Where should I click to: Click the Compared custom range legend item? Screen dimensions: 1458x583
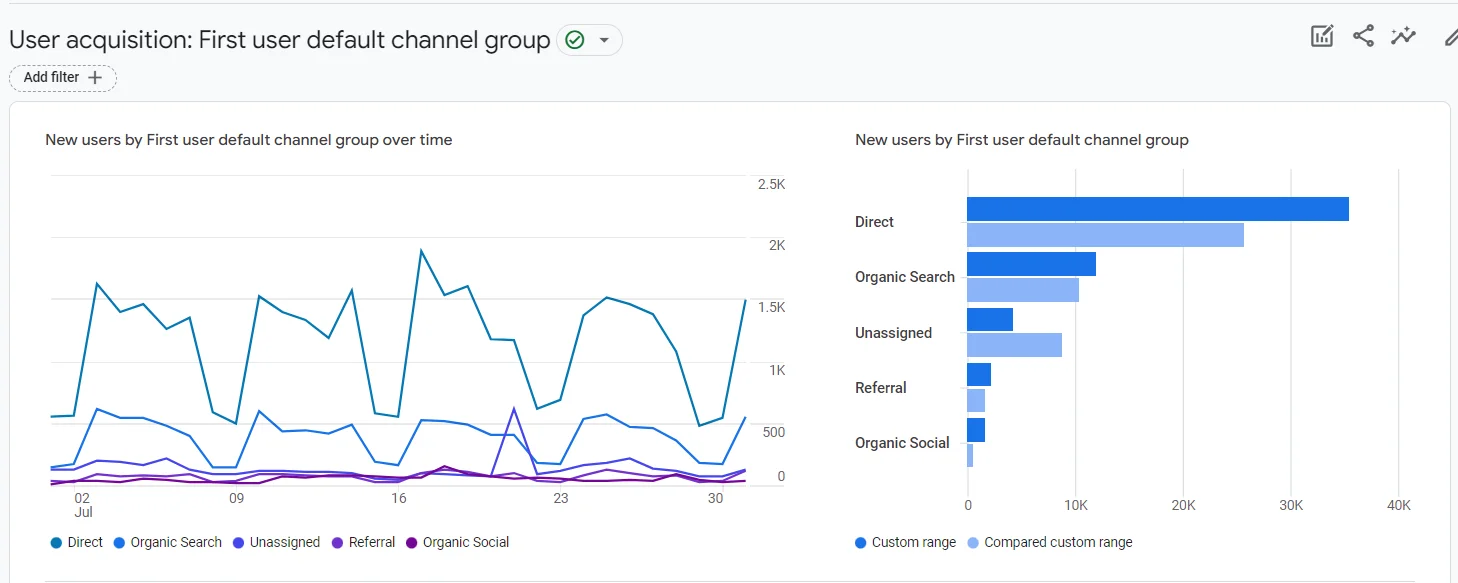1050,542
